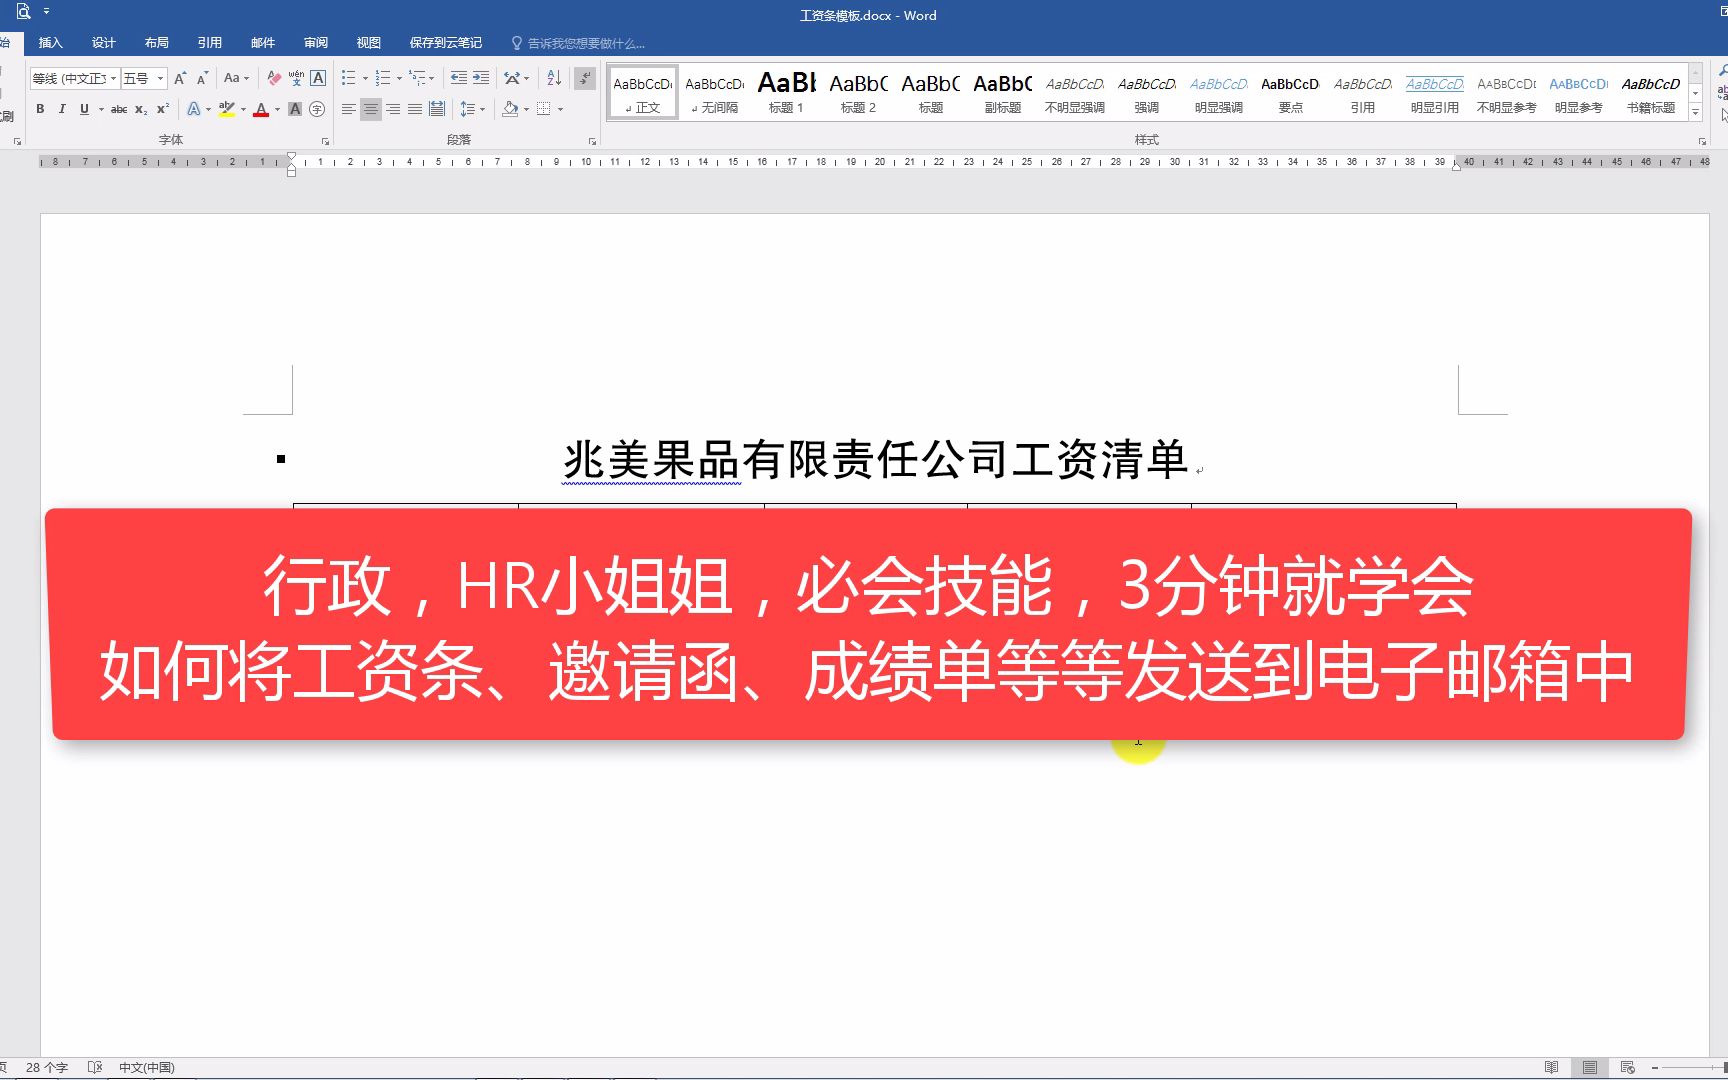Select 无间隔 style
1728x1080 pixels.
[x=714, y=92]
